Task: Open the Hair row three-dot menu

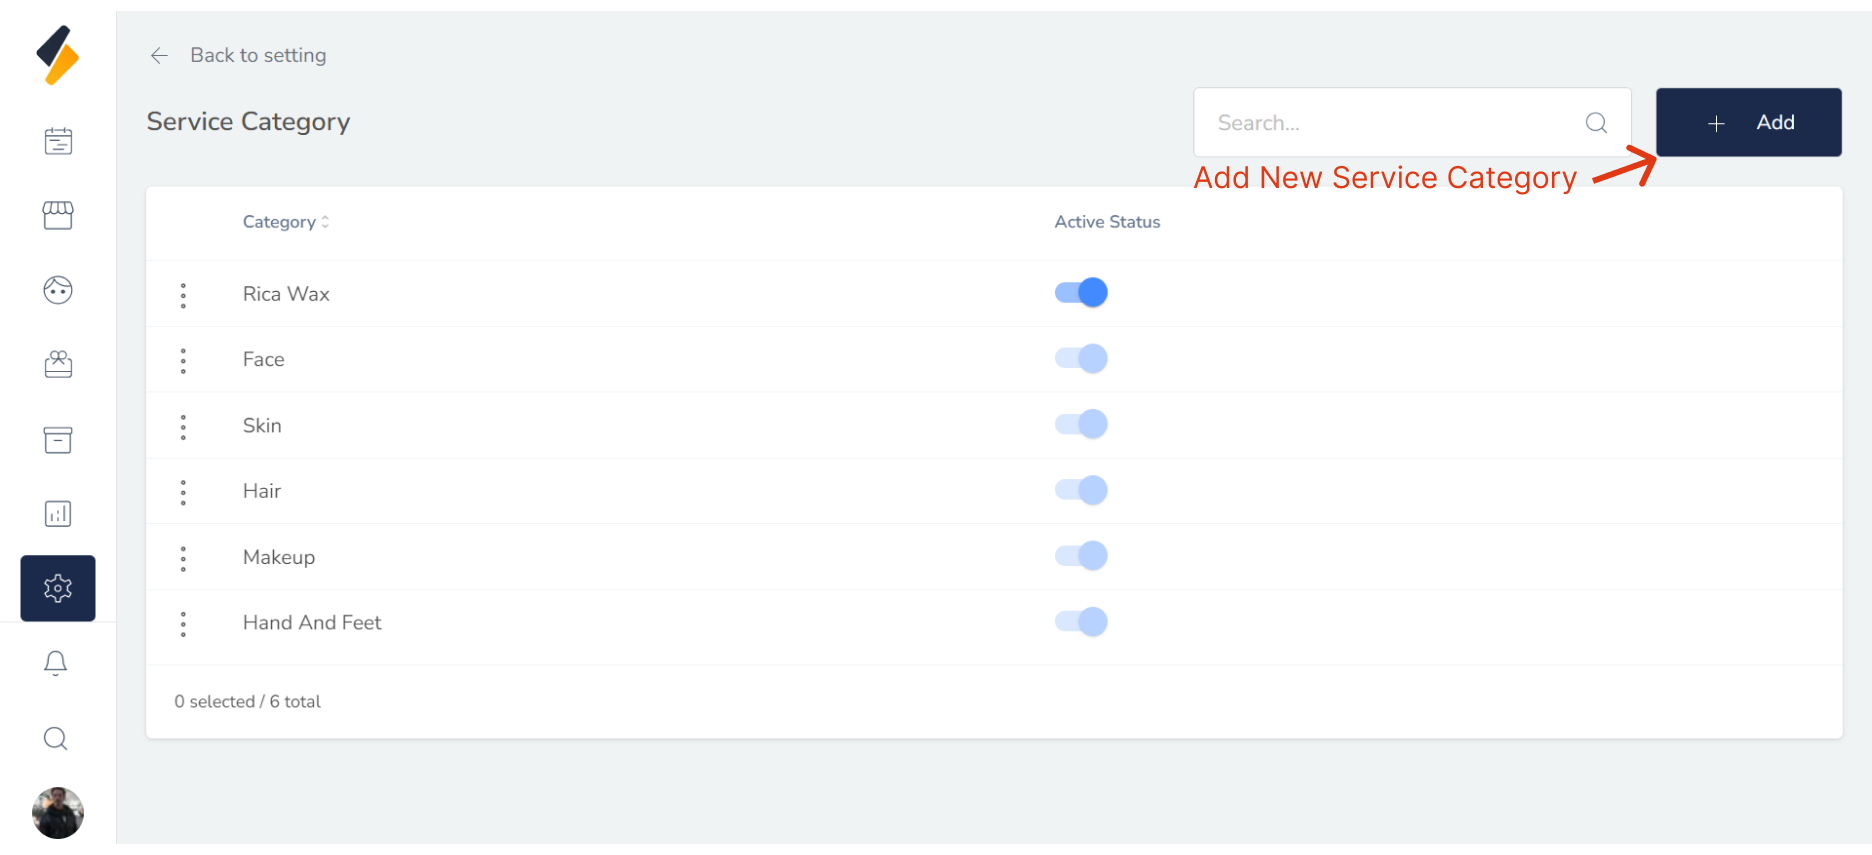Action: (x=183, y=492)
